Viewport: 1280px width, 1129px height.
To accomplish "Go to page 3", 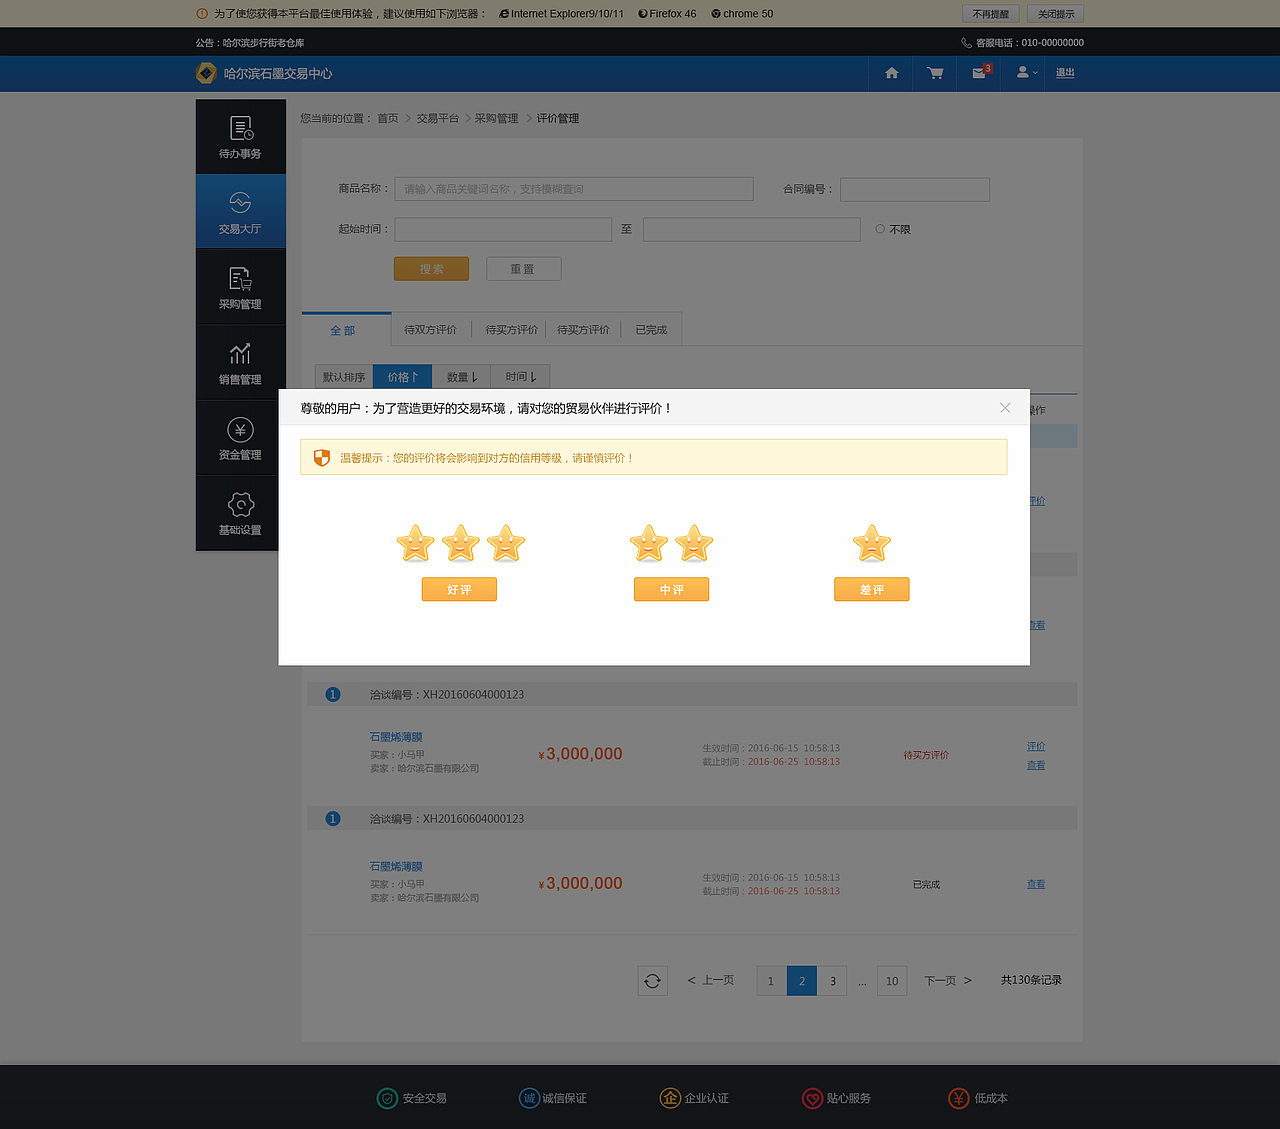I will (x=833, y=981).
